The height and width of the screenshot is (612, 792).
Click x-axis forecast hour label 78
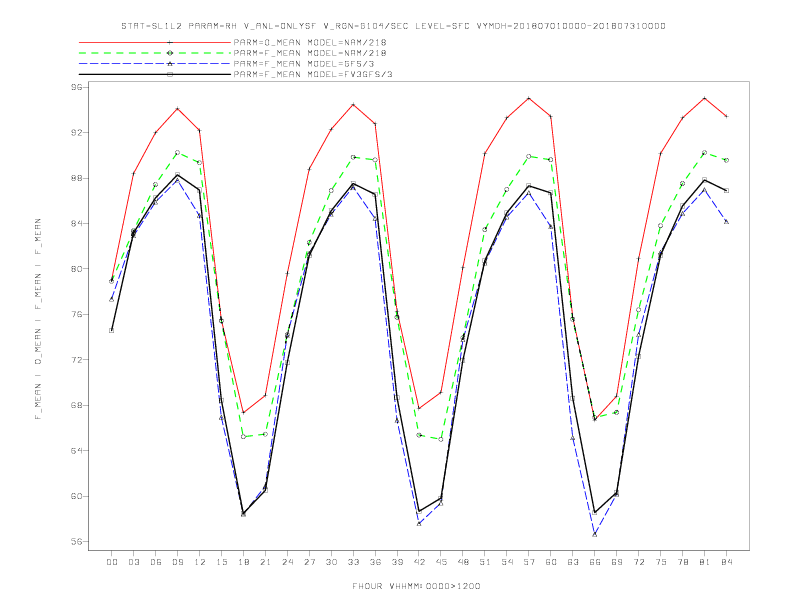coord(682,562)
